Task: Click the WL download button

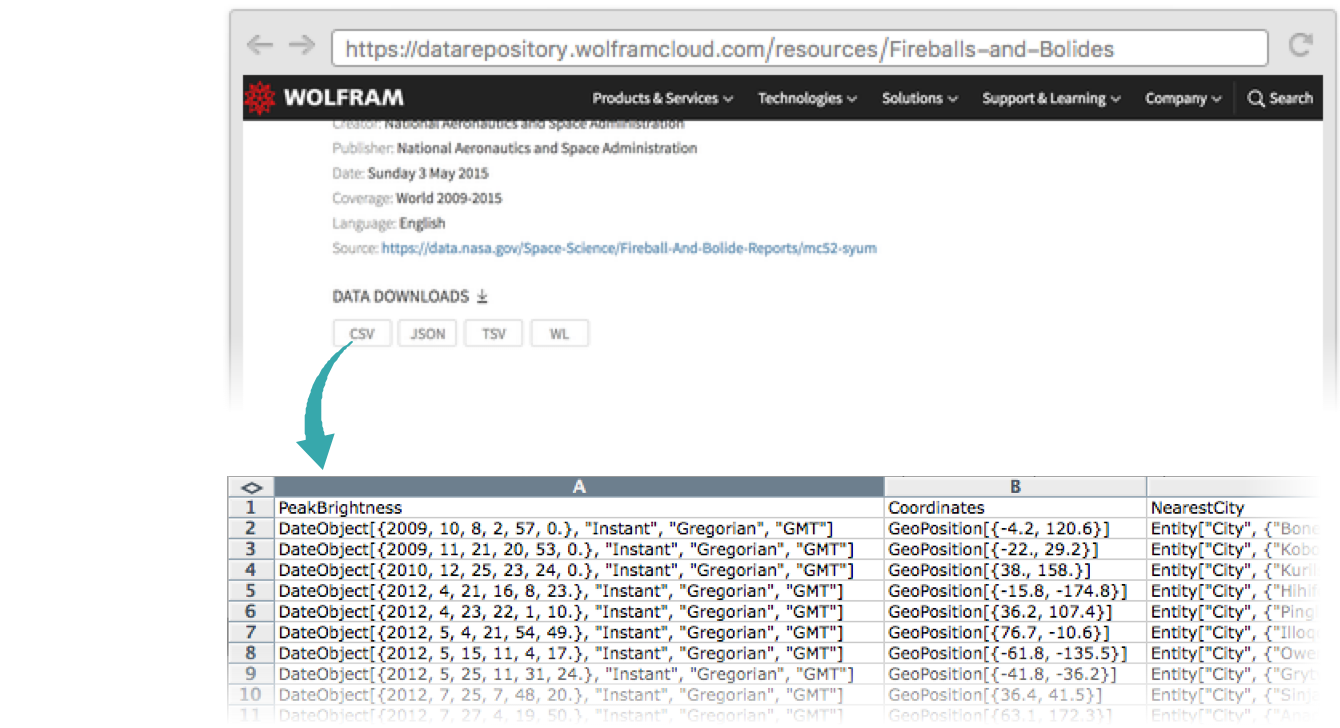Action: click(559, 334)
